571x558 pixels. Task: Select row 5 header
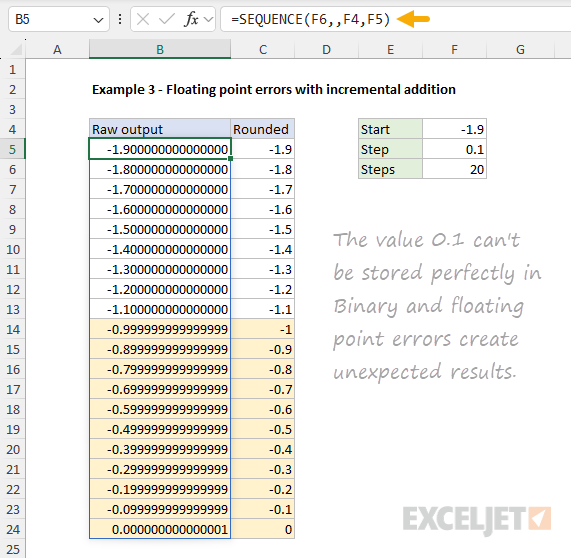pos(13,149)
